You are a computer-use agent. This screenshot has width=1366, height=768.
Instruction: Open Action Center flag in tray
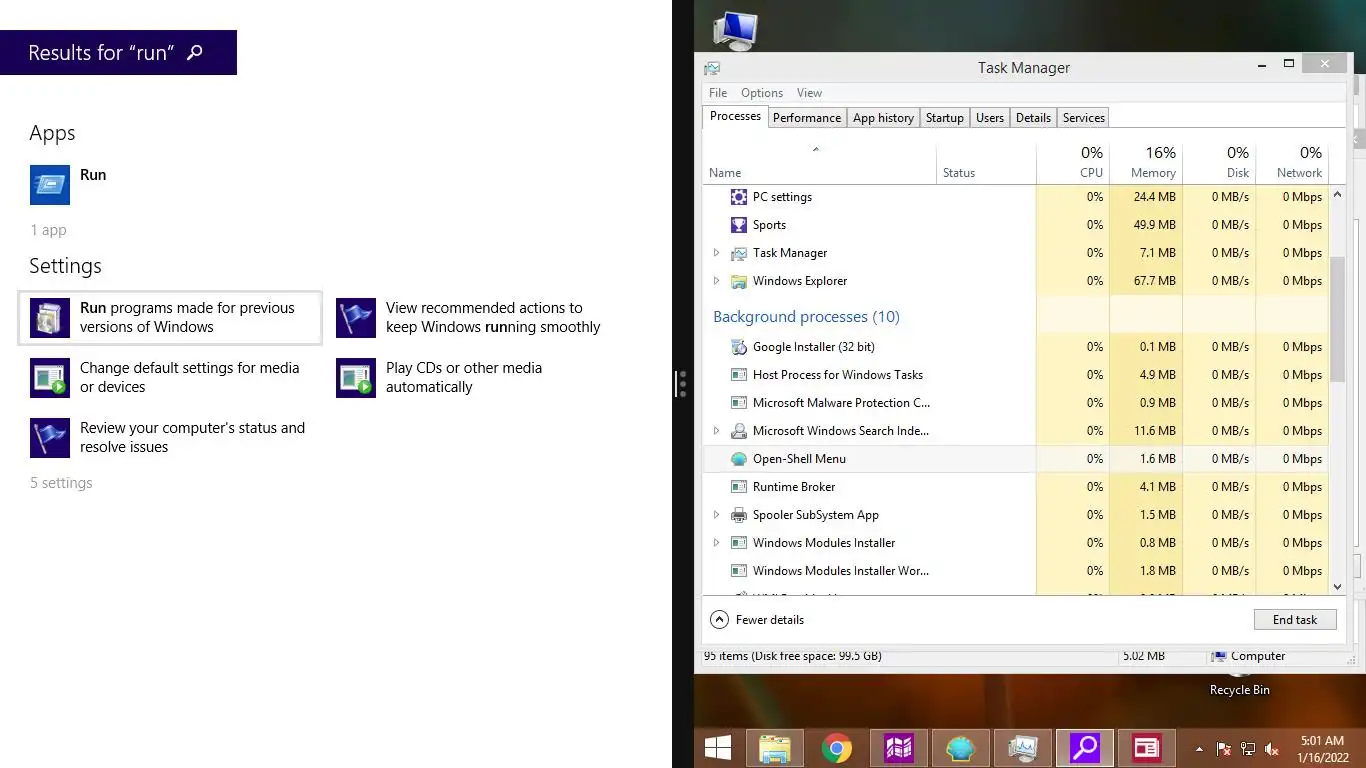[1223, 749]
